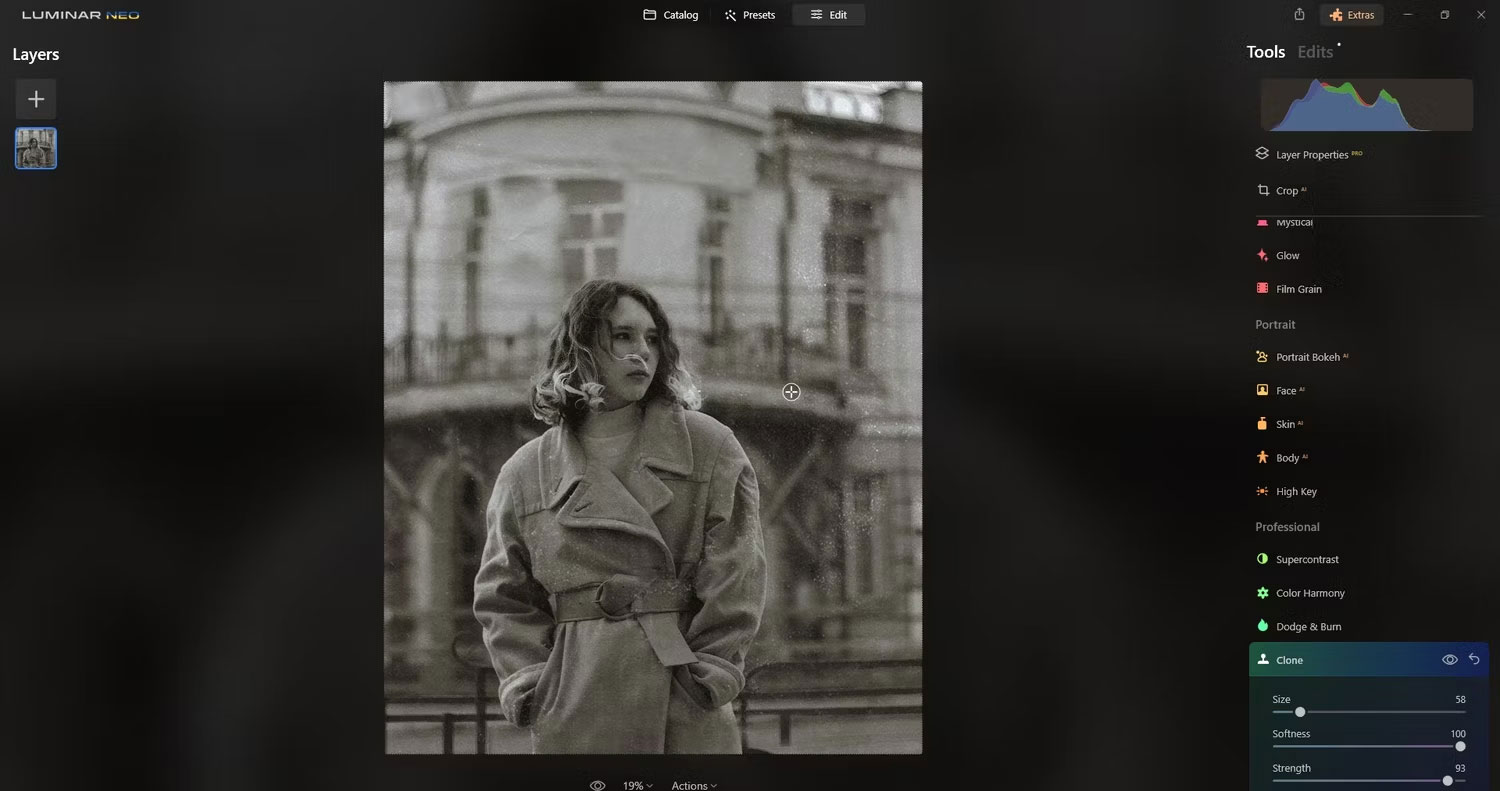Open the Body tool label
Viewport: 1500px width, 791px height.
1287,457
